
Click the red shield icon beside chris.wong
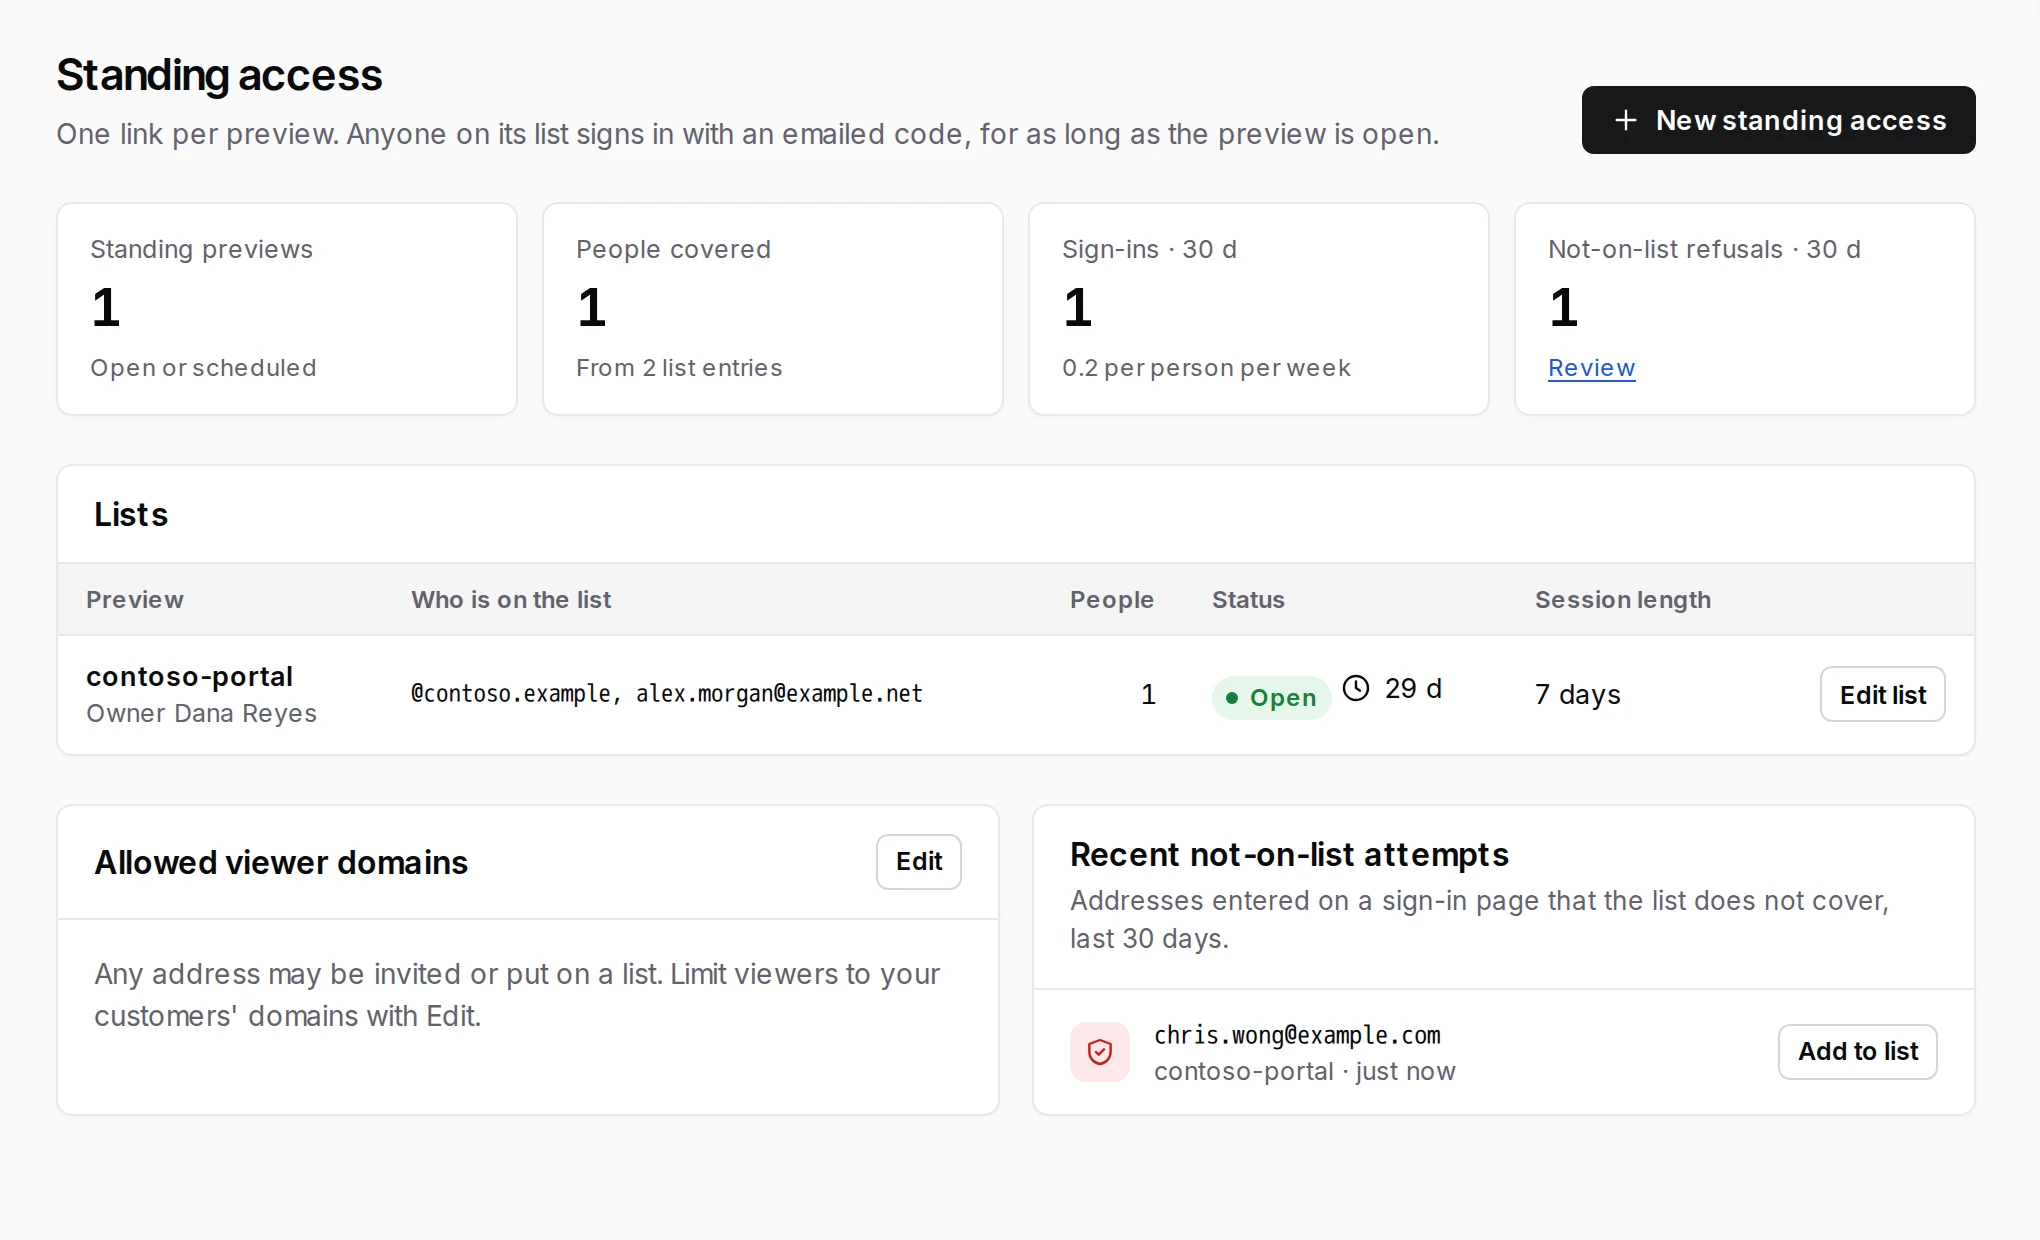point(1099,1052)
